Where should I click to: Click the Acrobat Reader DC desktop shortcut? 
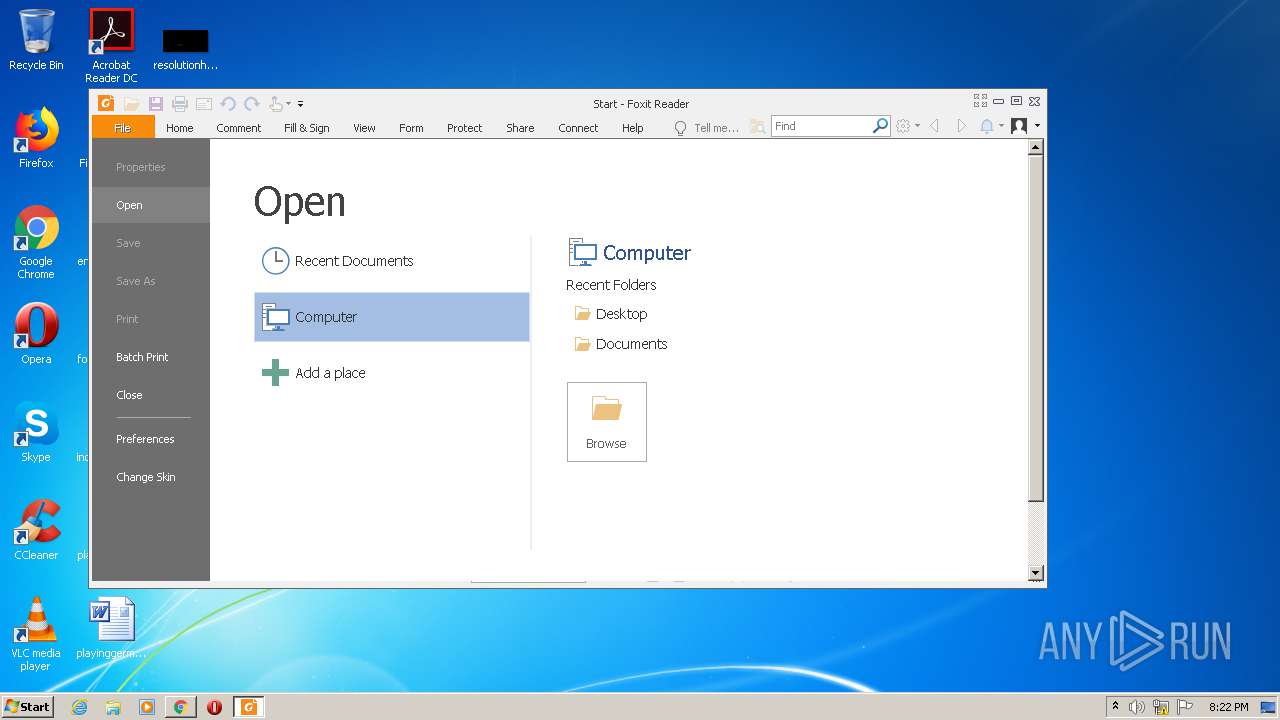[x=111, y=46]
